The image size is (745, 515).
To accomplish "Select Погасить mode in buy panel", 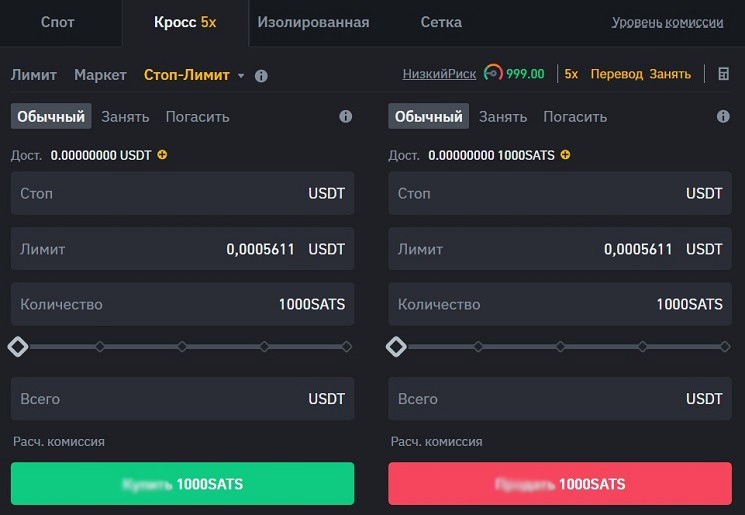I will tap(198, 117).
